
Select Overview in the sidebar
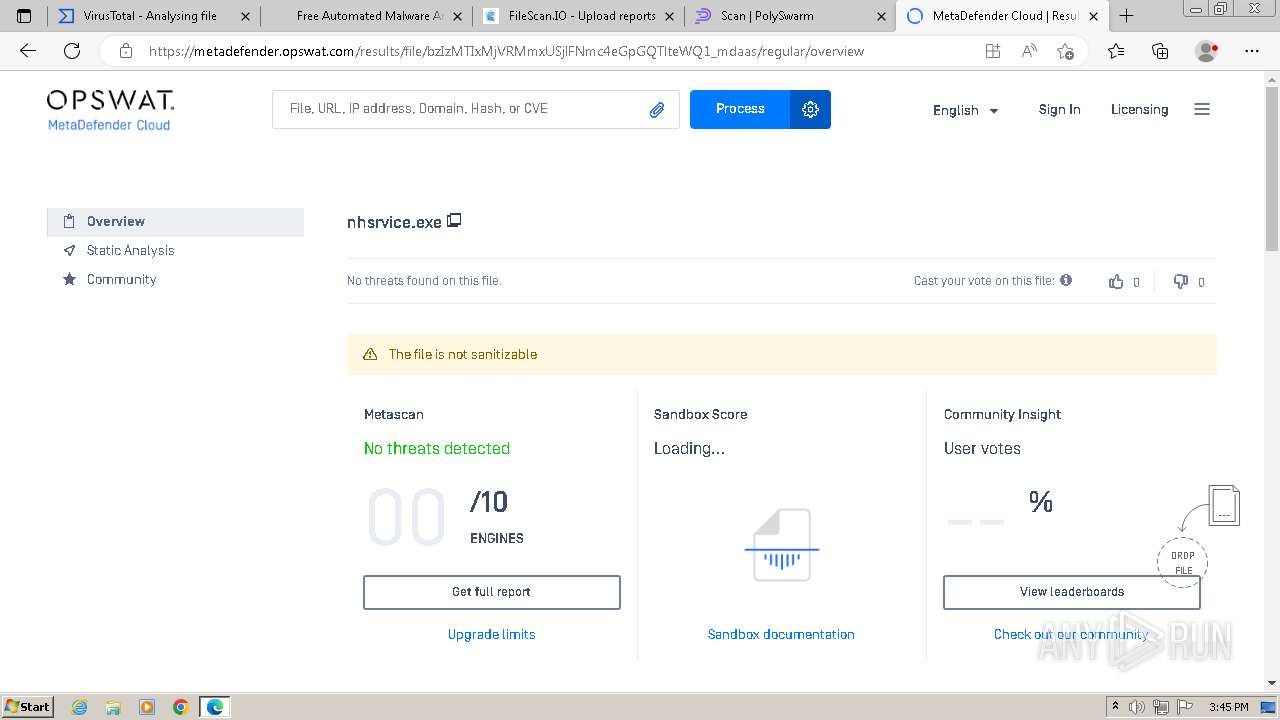click(175, 222)
